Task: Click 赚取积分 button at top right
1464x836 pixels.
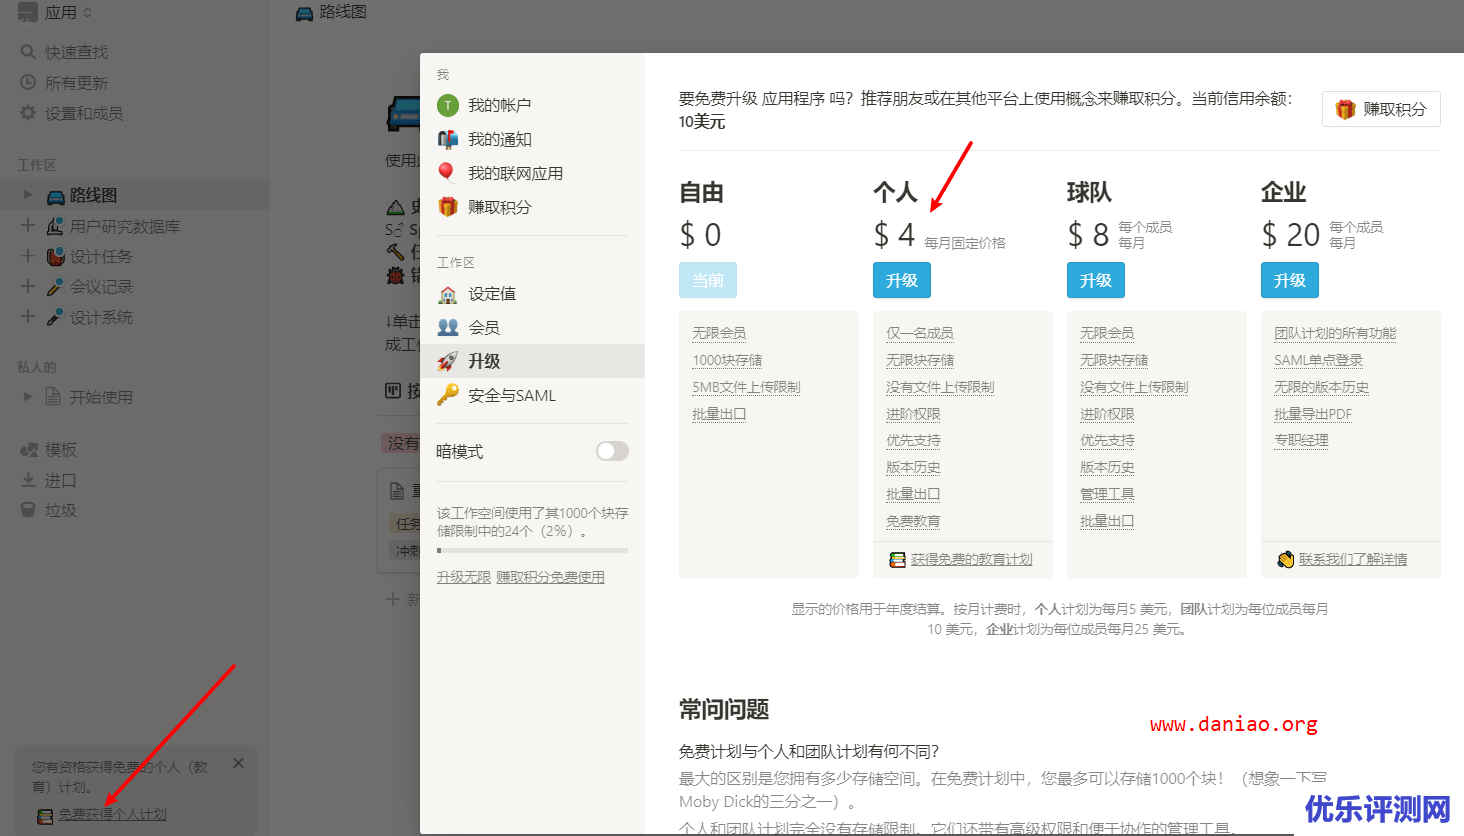Action: (x=1381, y=109)
